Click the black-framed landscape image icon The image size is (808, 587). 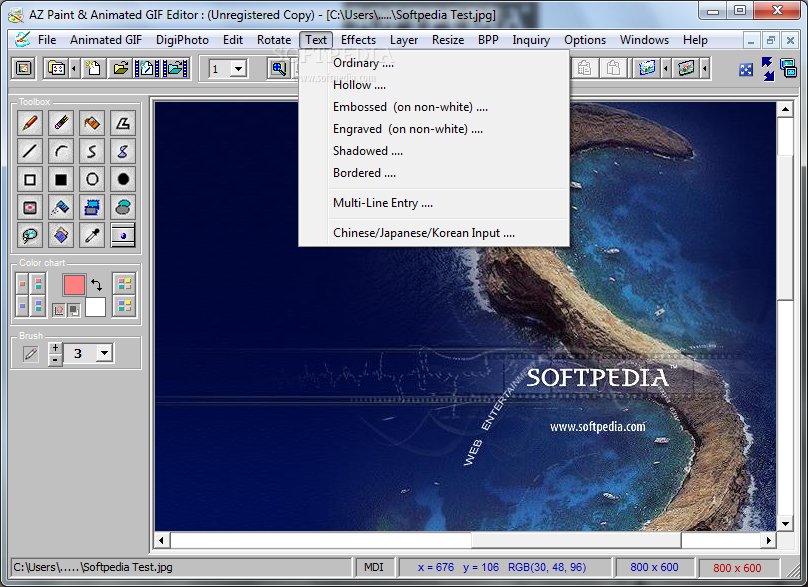[686, 68]
